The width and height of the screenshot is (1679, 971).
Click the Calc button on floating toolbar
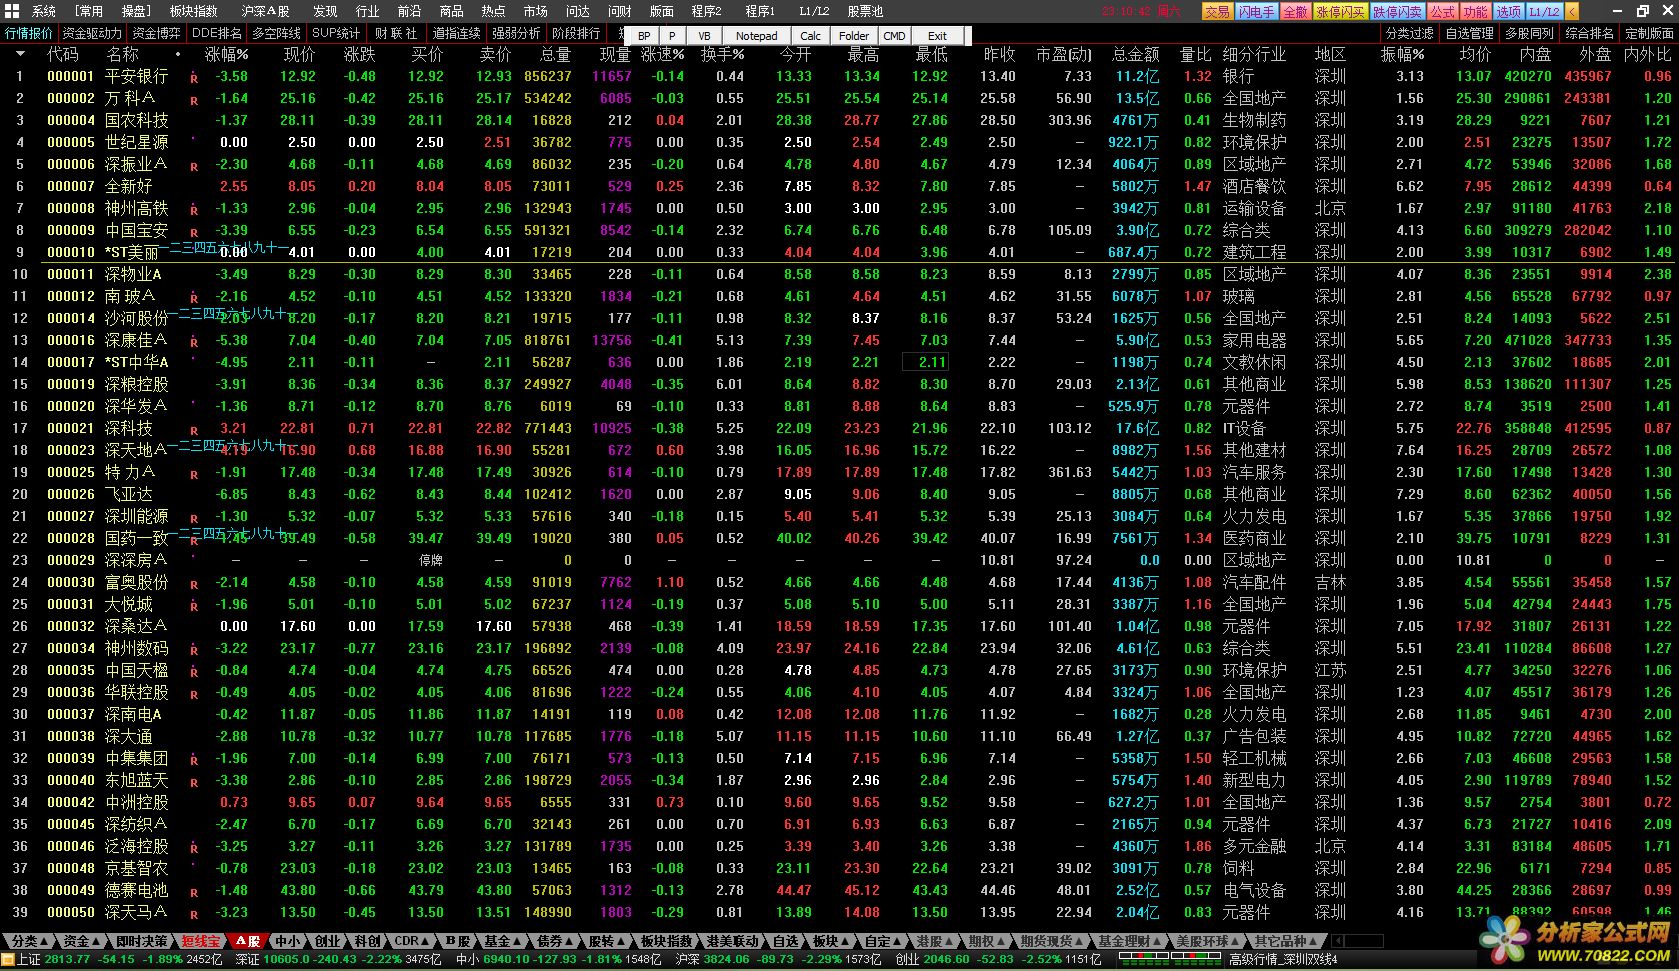[x=810, y=36]
